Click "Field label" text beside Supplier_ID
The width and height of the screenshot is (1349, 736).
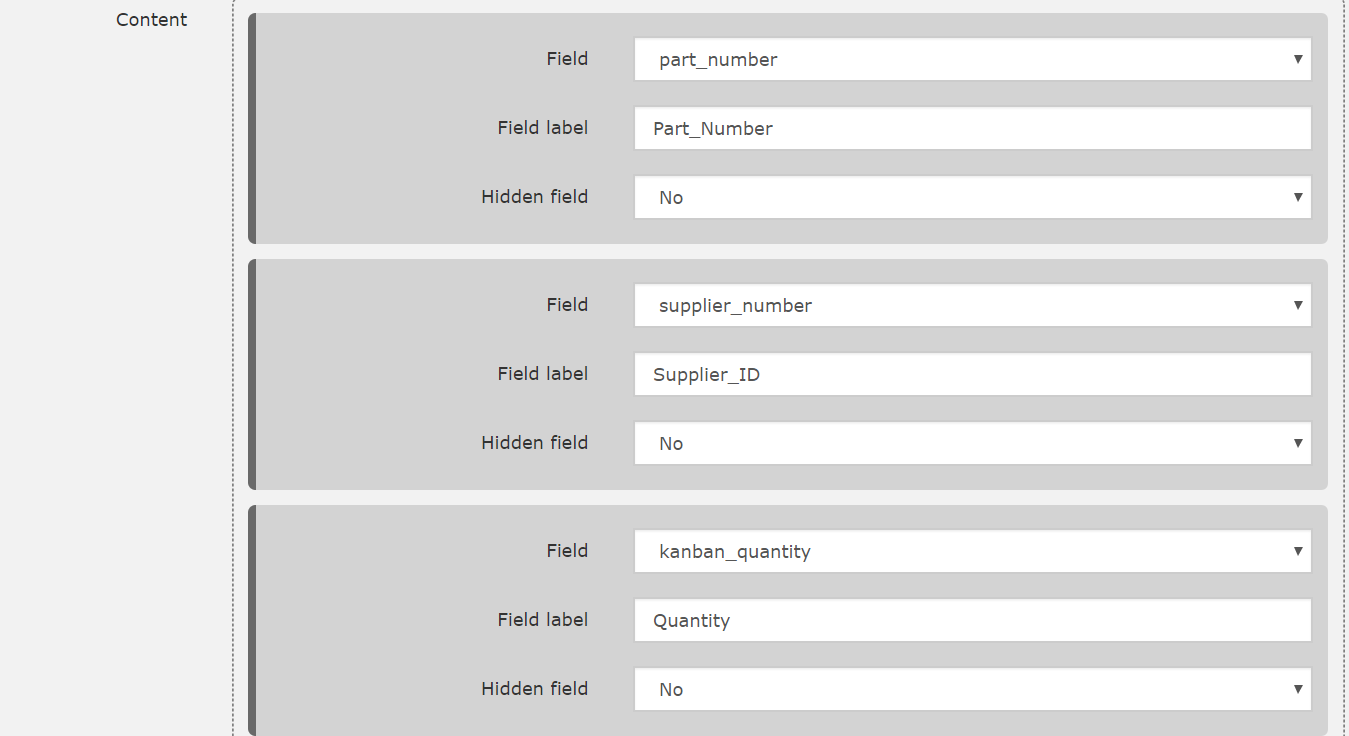[542, 374]
